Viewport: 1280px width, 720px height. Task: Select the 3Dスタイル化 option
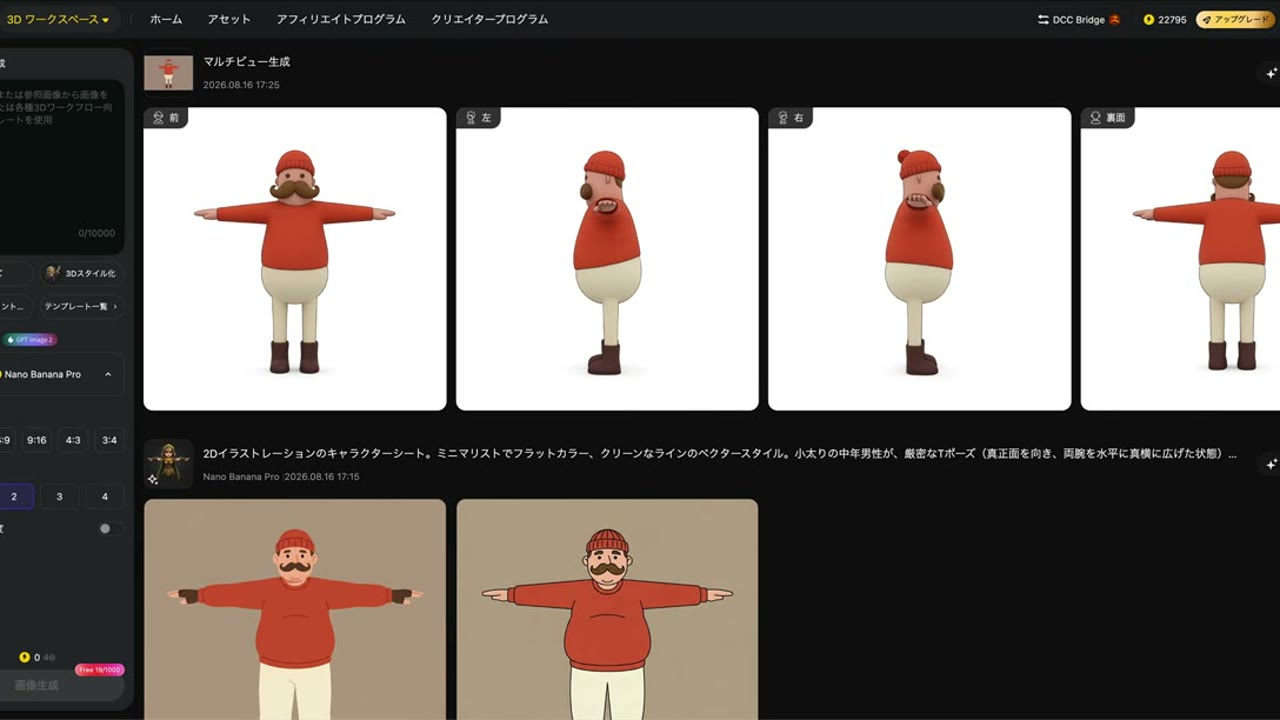pyautogui.click(x=82, y=273)
